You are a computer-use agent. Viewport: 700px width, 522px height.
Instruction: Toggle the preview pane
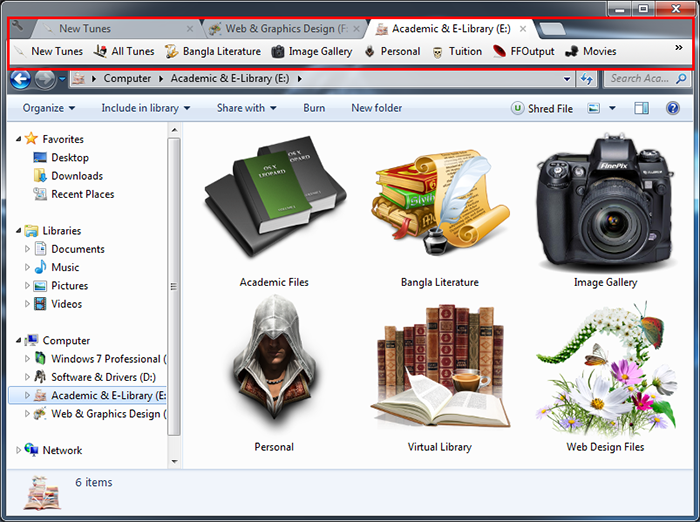point(642,108)
